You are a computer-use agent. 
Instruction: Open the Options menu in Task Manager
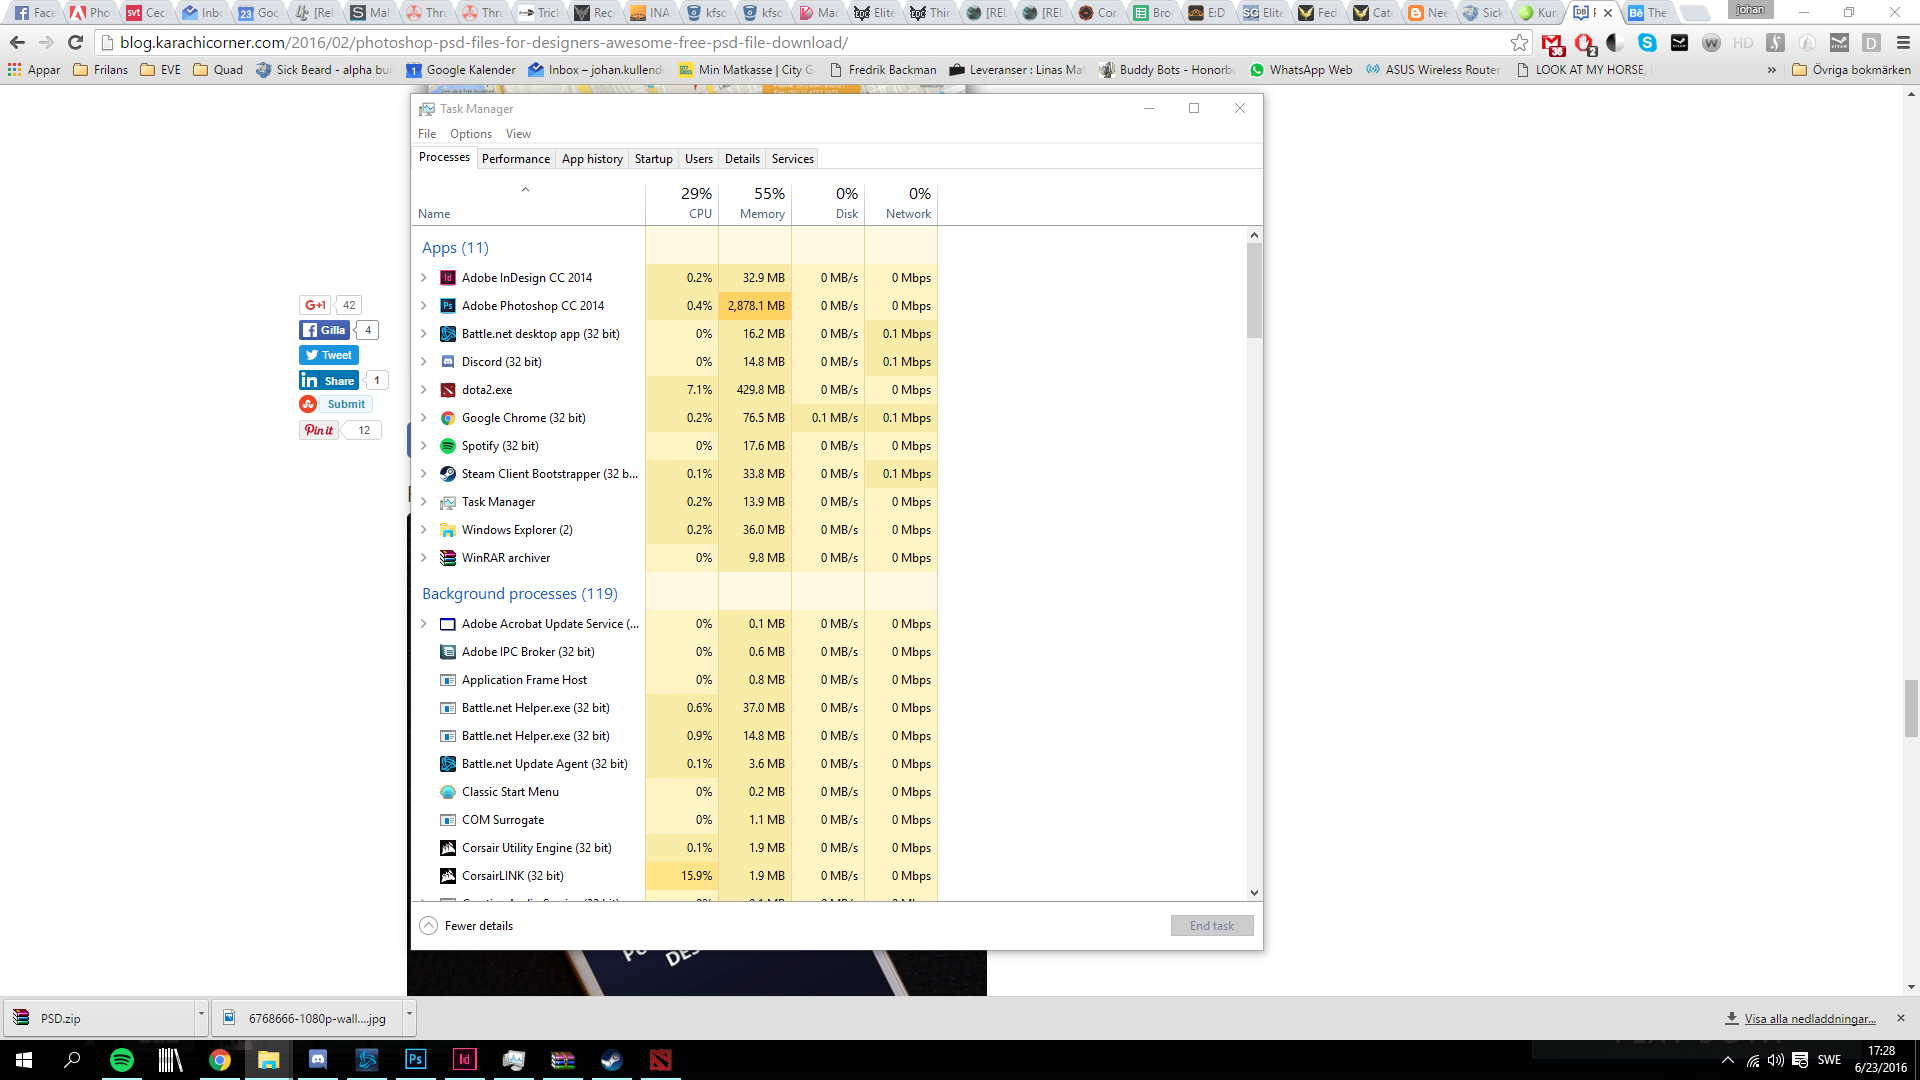471,134
